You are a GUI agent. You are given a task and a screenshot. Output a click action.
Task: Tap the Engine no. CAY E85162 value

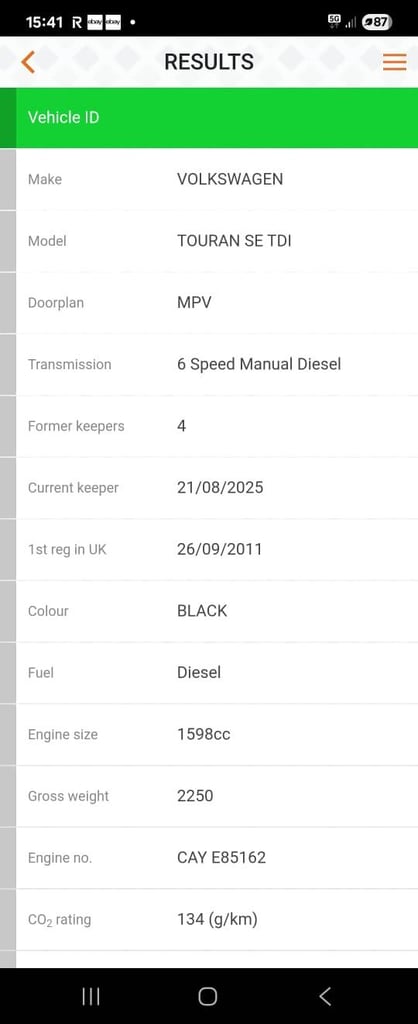[221, 857]
